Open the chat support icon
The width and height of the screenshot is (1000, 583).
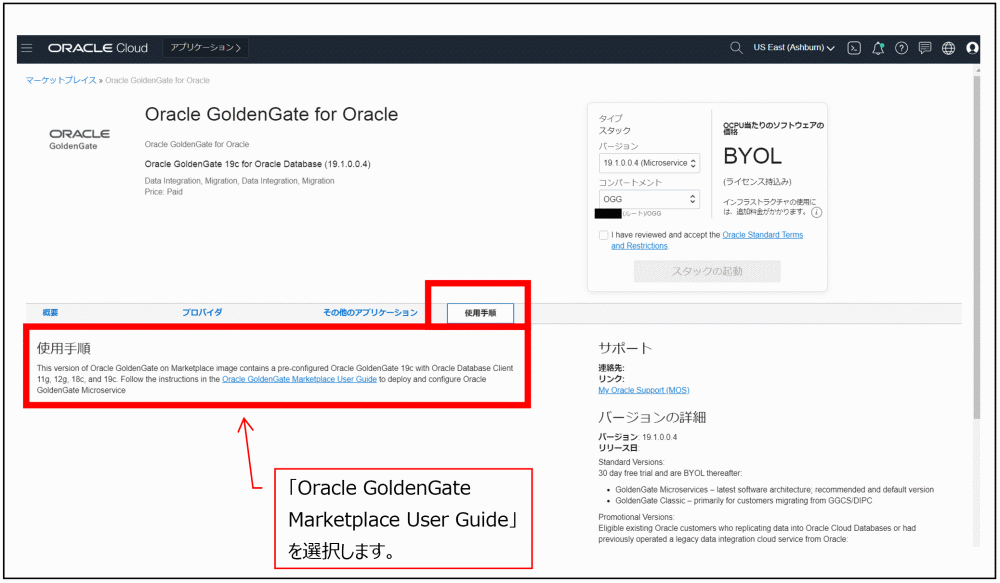pyautogui.click(x=925, y=48)
